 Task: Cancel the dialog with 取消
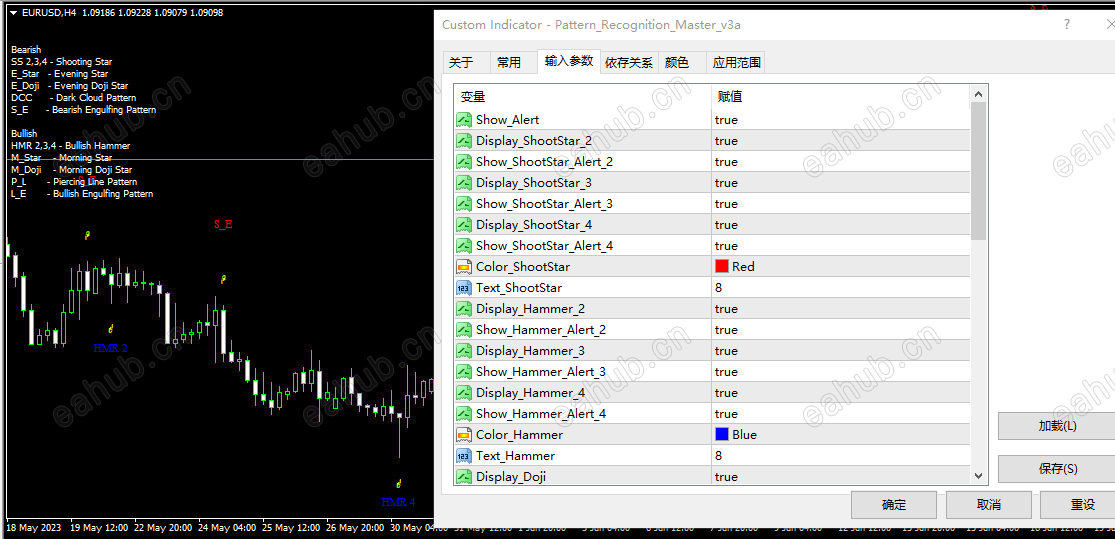pyautogui.click(x=988, y=505)
